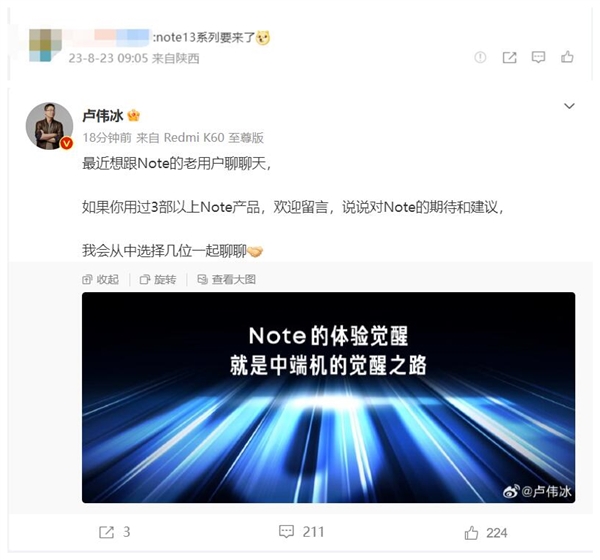This screenshot has height=560, width=600.
Task: Click the blurred commenter username
Action: coord(108,37)
